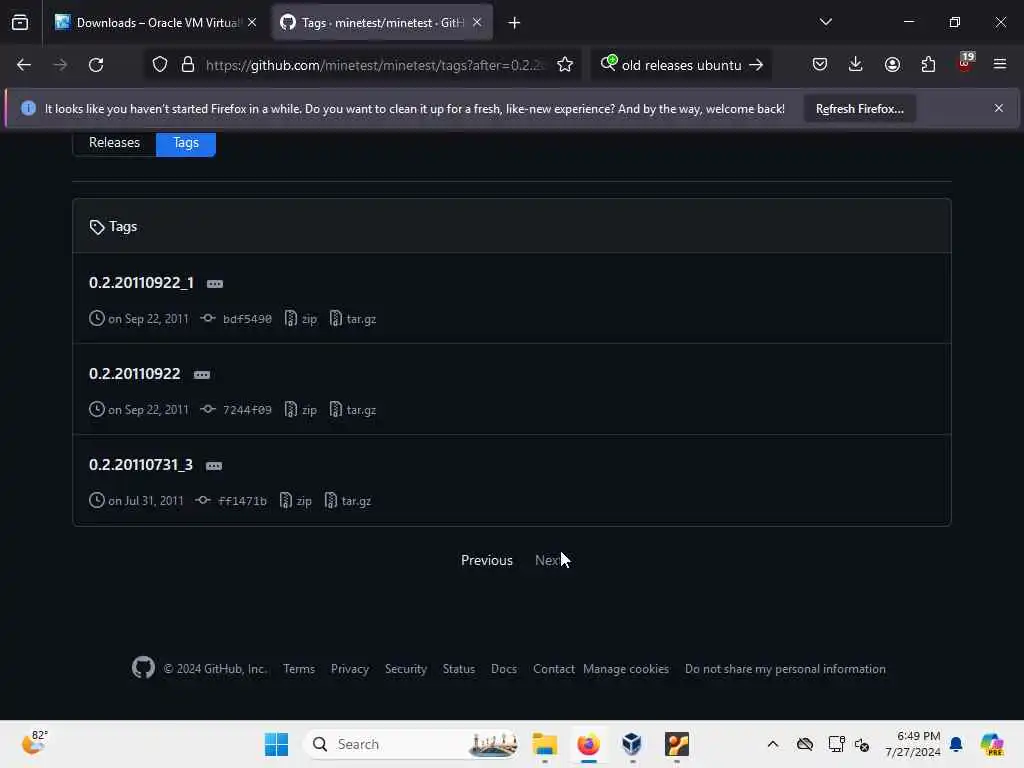Submit search with the arrow icon
Viewport: 1024px width, 768px height.
coord(756,65)
